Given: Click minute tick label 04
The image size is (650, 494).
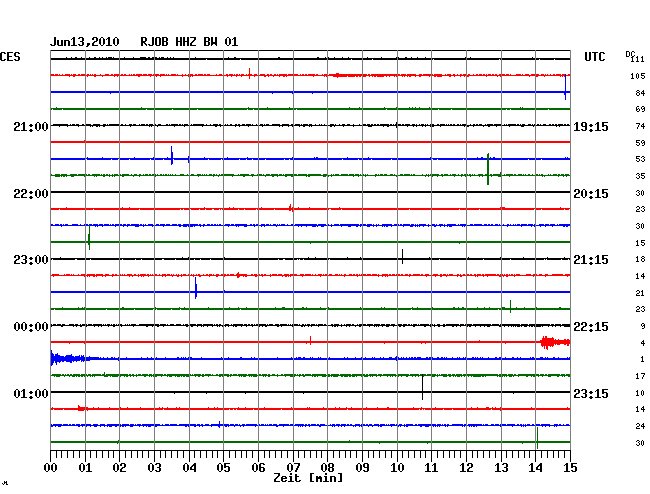Looking at the screenshot, I should [x=189, y=468].
